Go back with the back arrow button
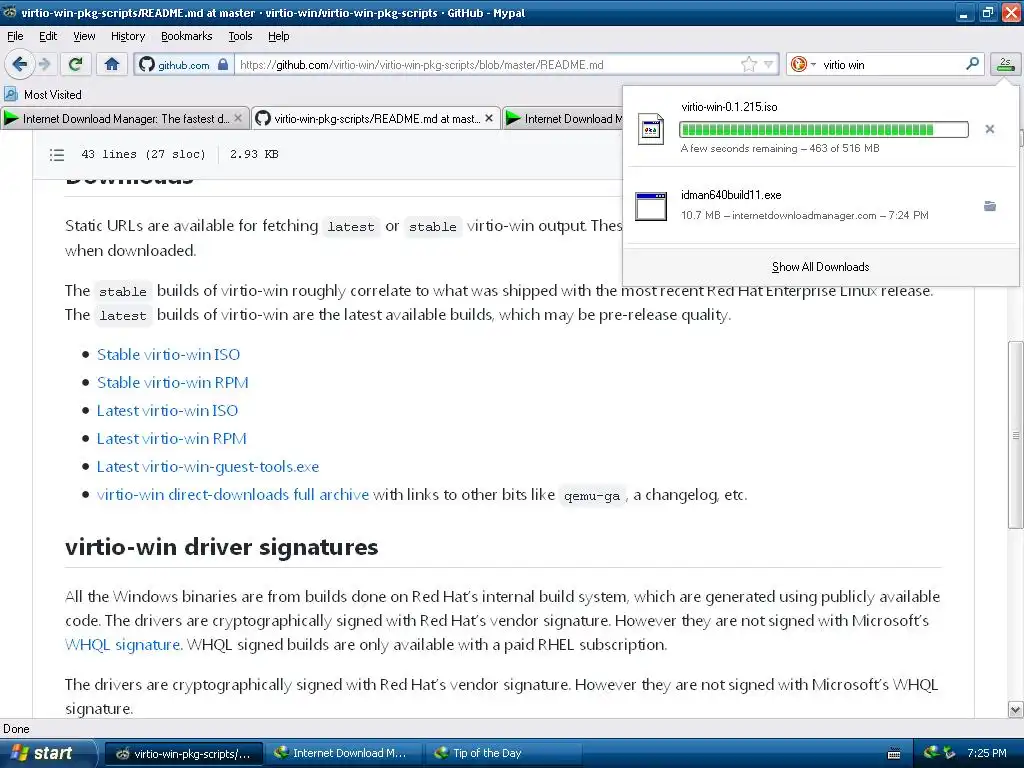 point(19,64)
